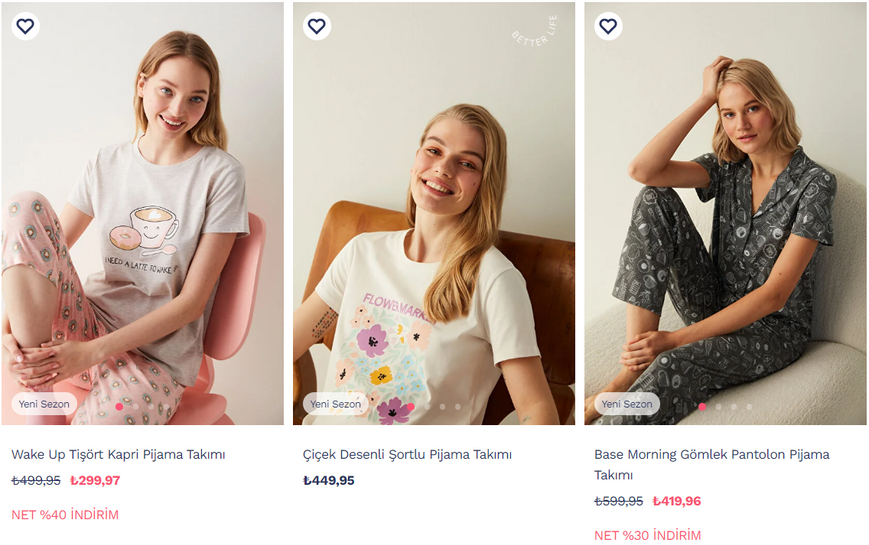
Task: View the gray patterned pajama product photo
Action: [x=725, y=213]
